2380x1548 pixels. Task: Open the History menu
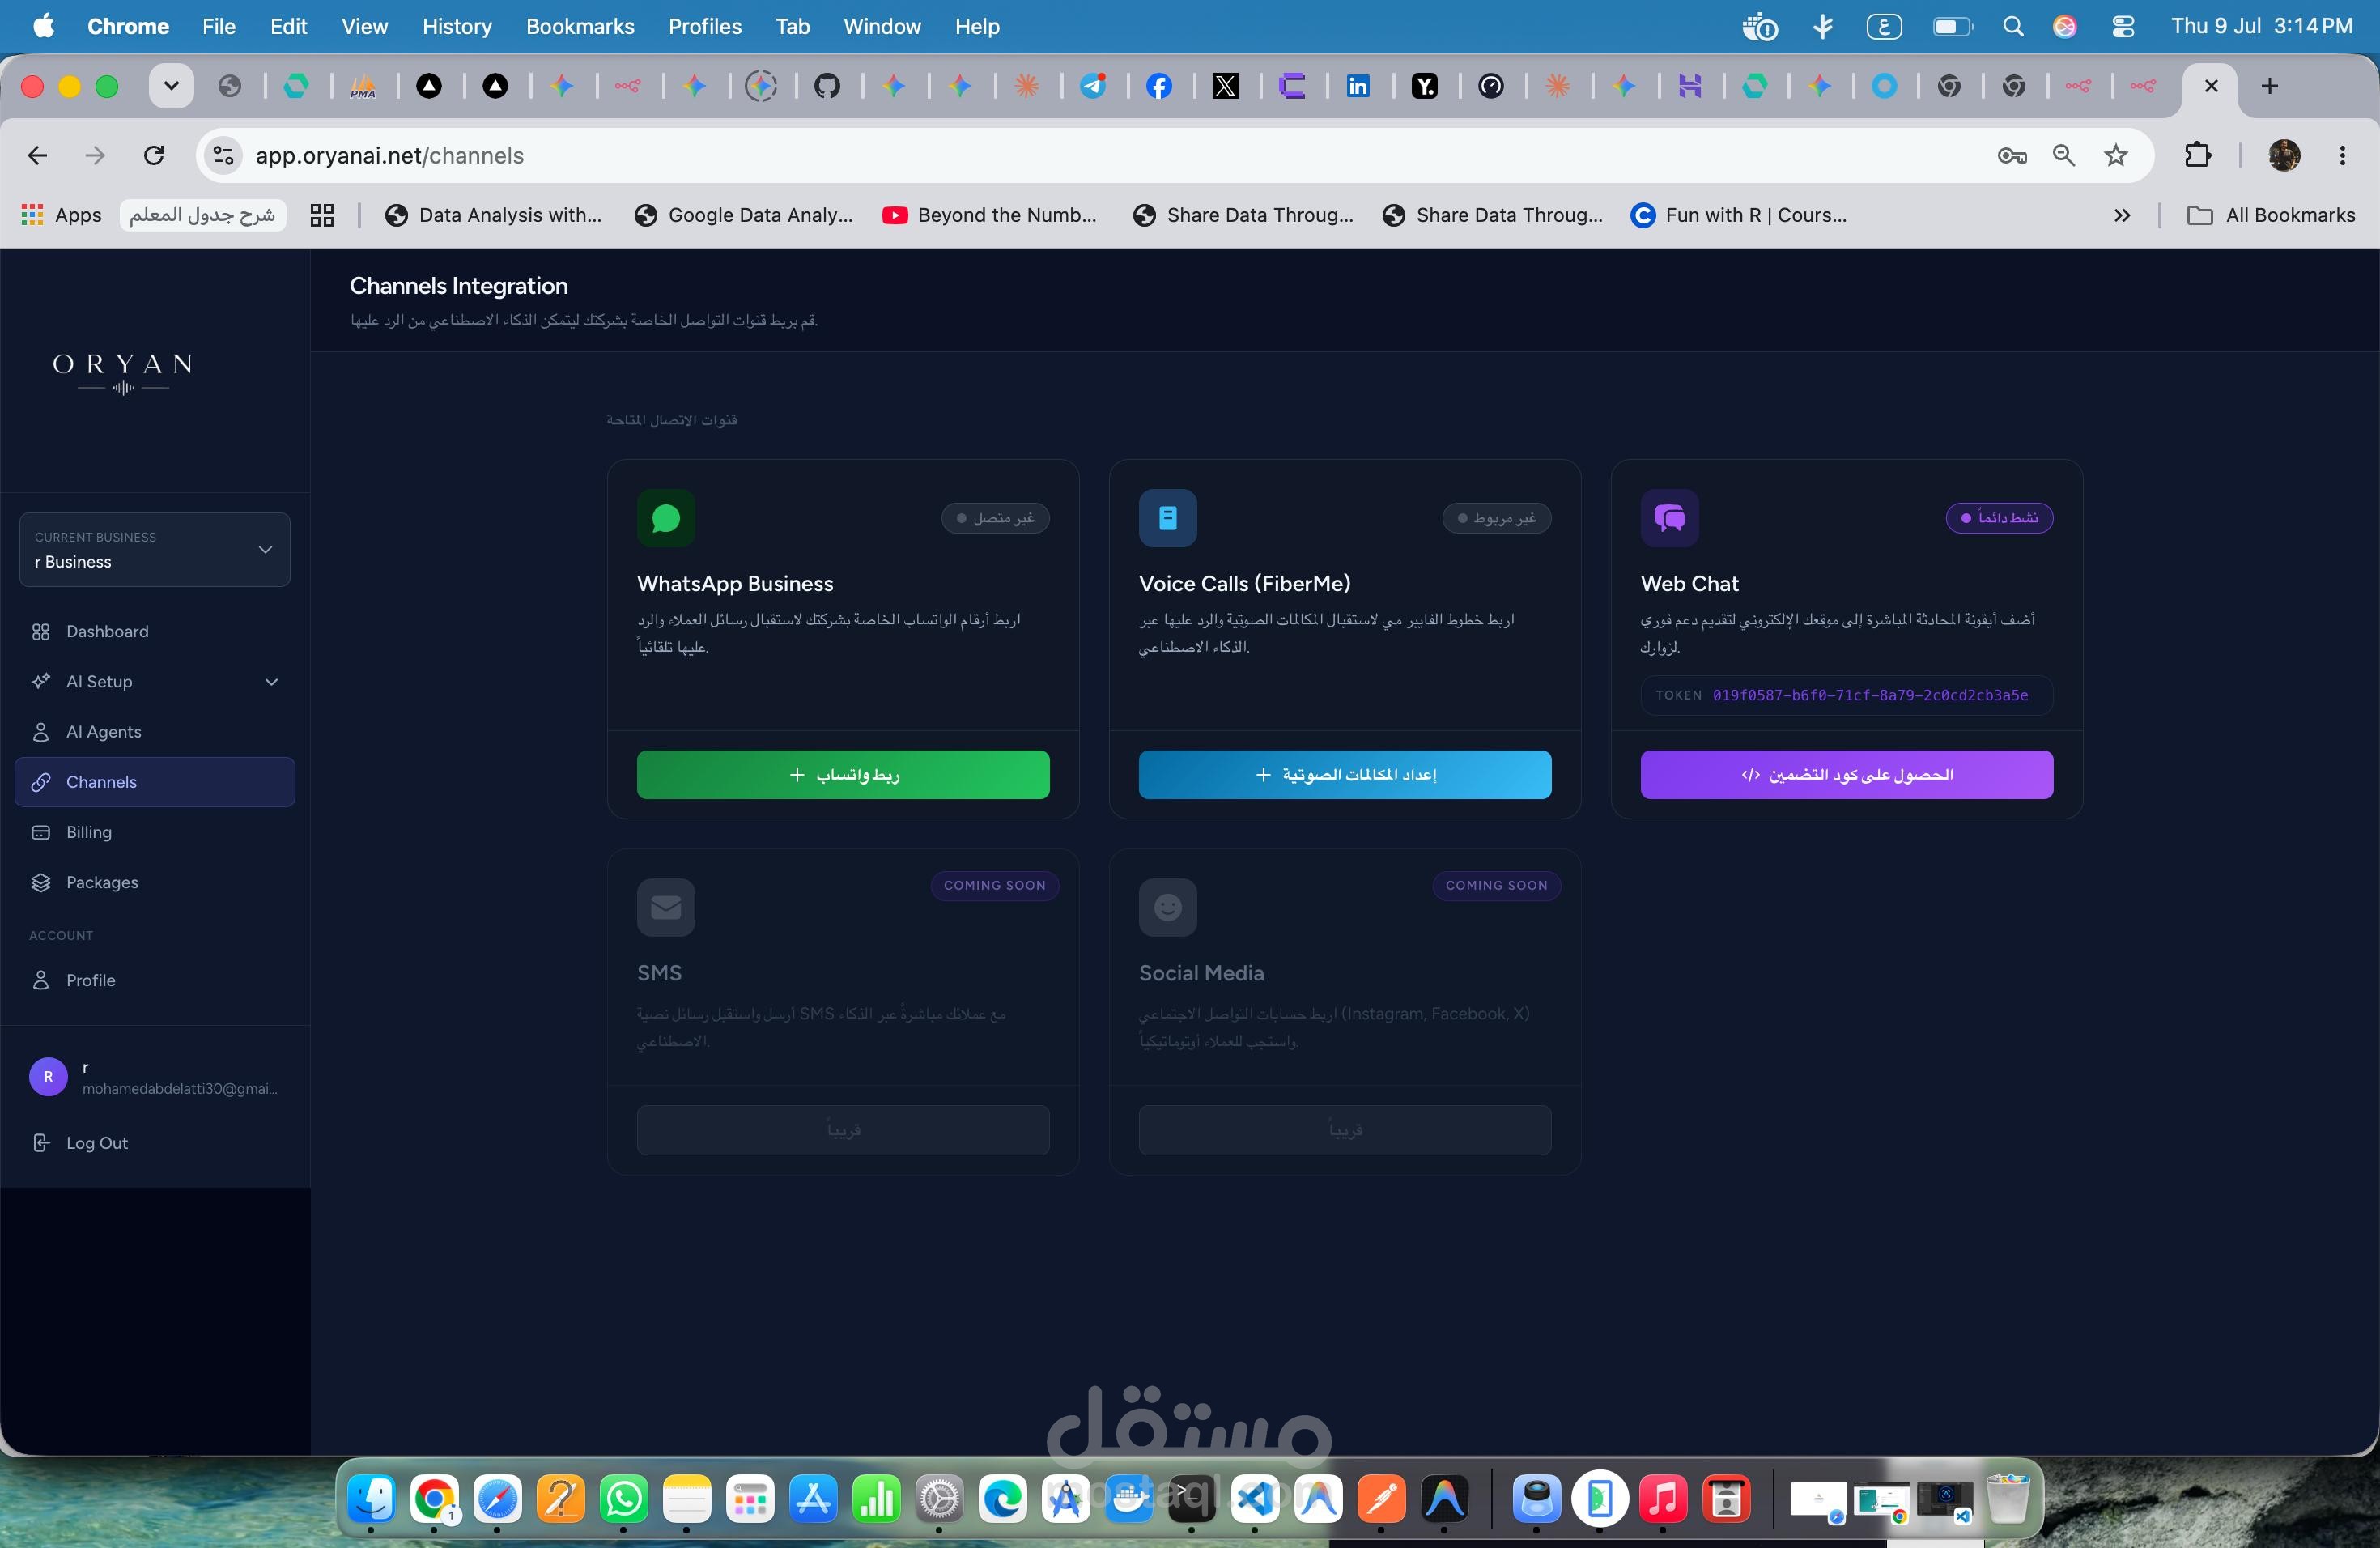pos(457,26)
